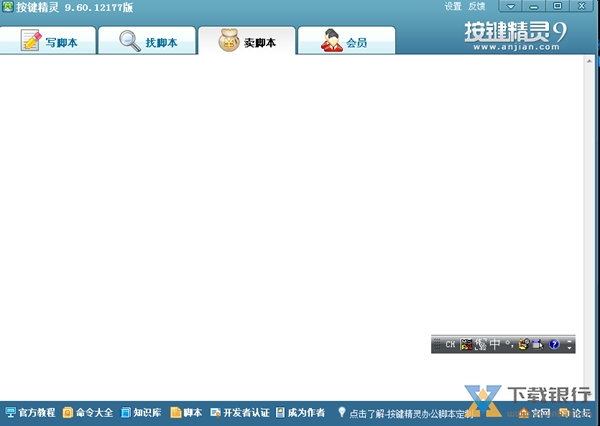Maximize the 按键精灵 window
The image size is (600, 426).
coord(558,6)
